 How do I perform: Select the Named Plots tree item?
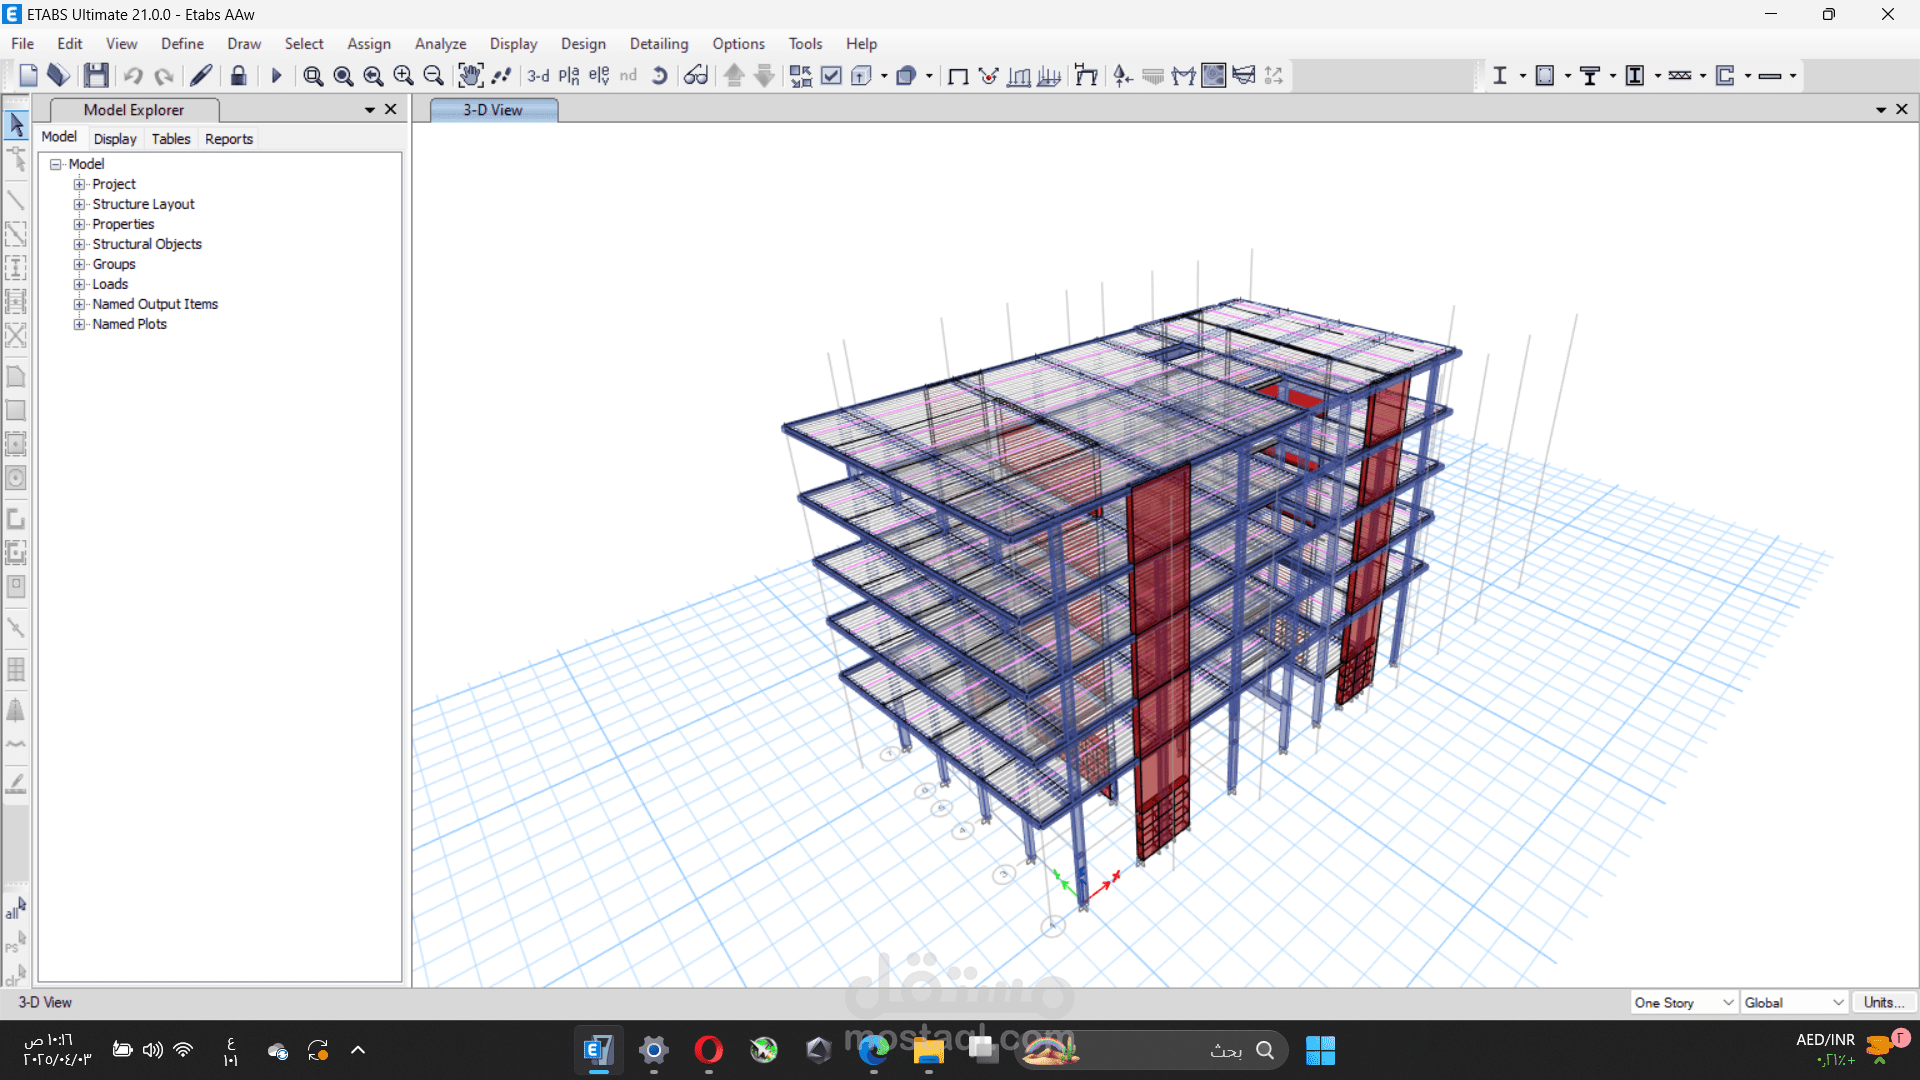tap(130, 324)
